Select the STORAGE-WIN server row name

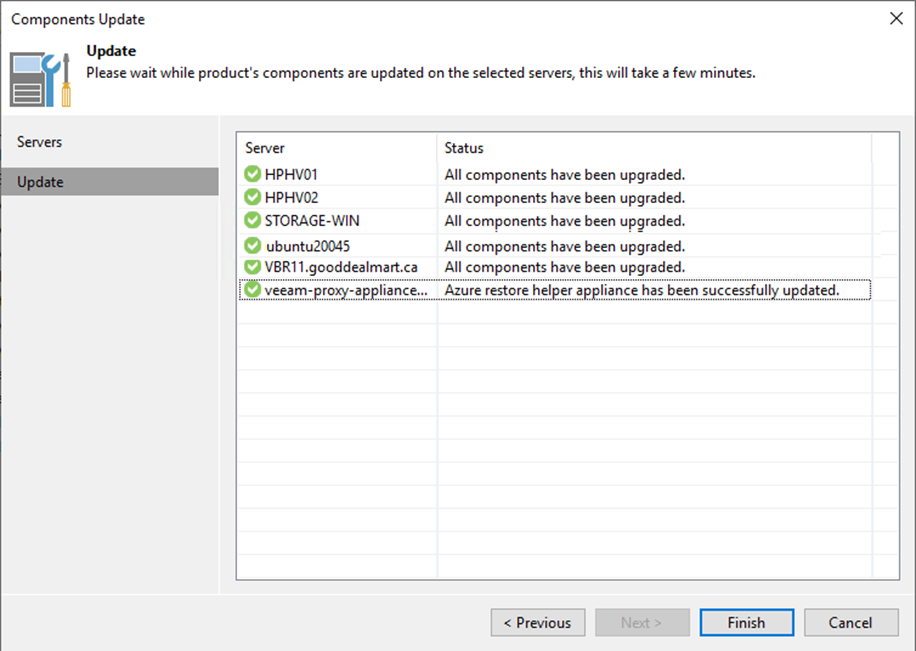pyautogui.click(x=312, y=221)
